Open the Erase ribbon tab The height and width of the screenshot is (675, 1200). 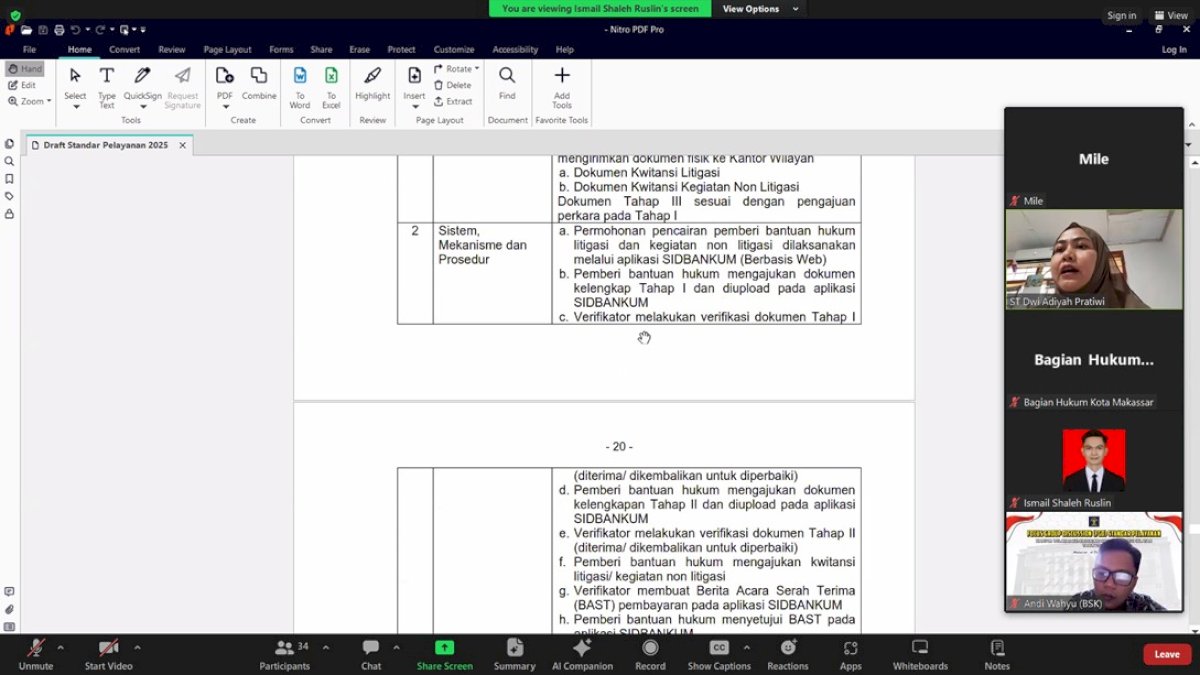[x=360, y=49]
